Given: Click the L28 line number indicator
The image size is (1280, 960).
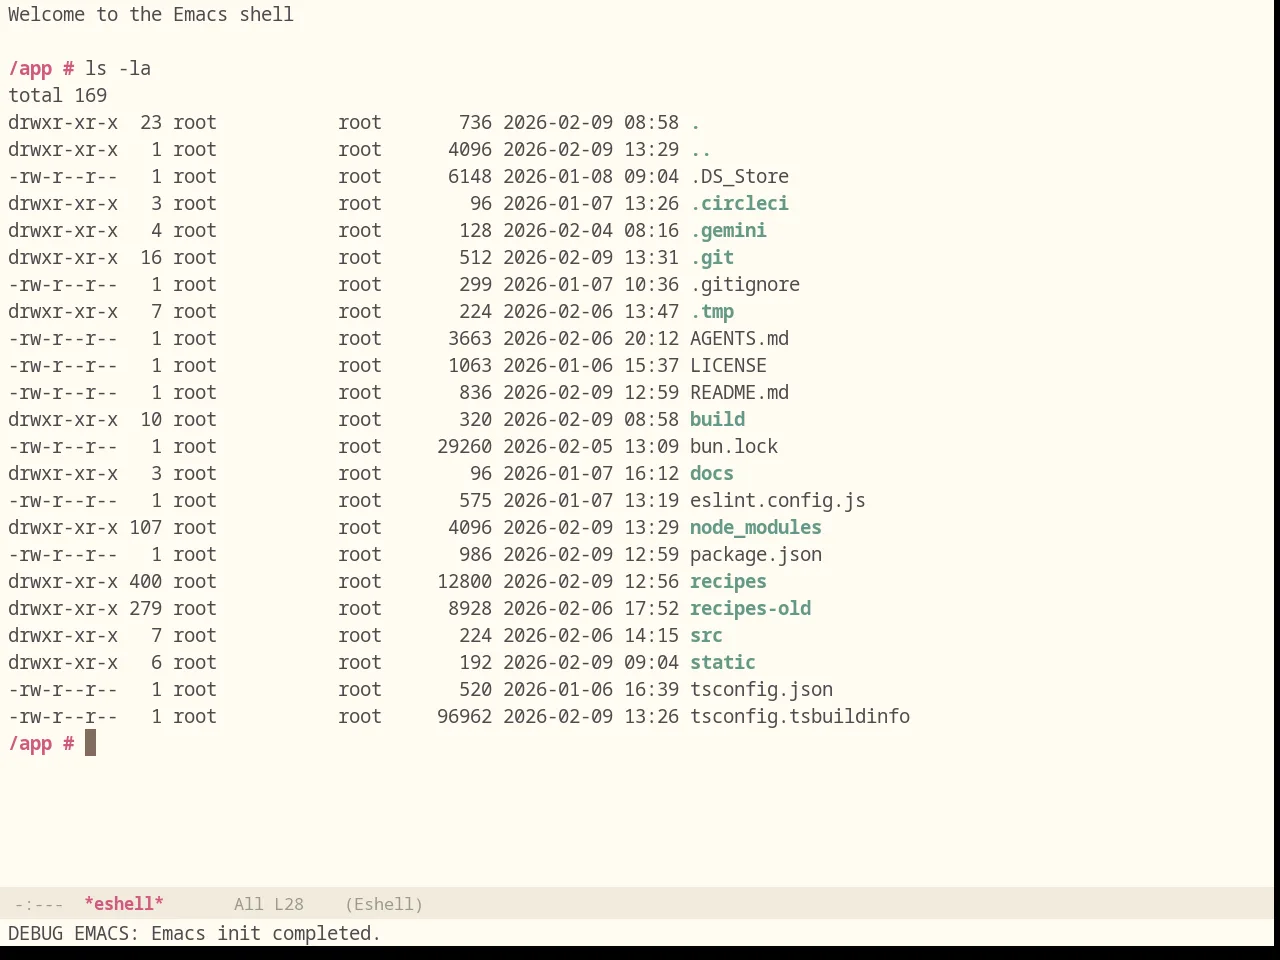Looking at the screenshot, I should point(289,904).
